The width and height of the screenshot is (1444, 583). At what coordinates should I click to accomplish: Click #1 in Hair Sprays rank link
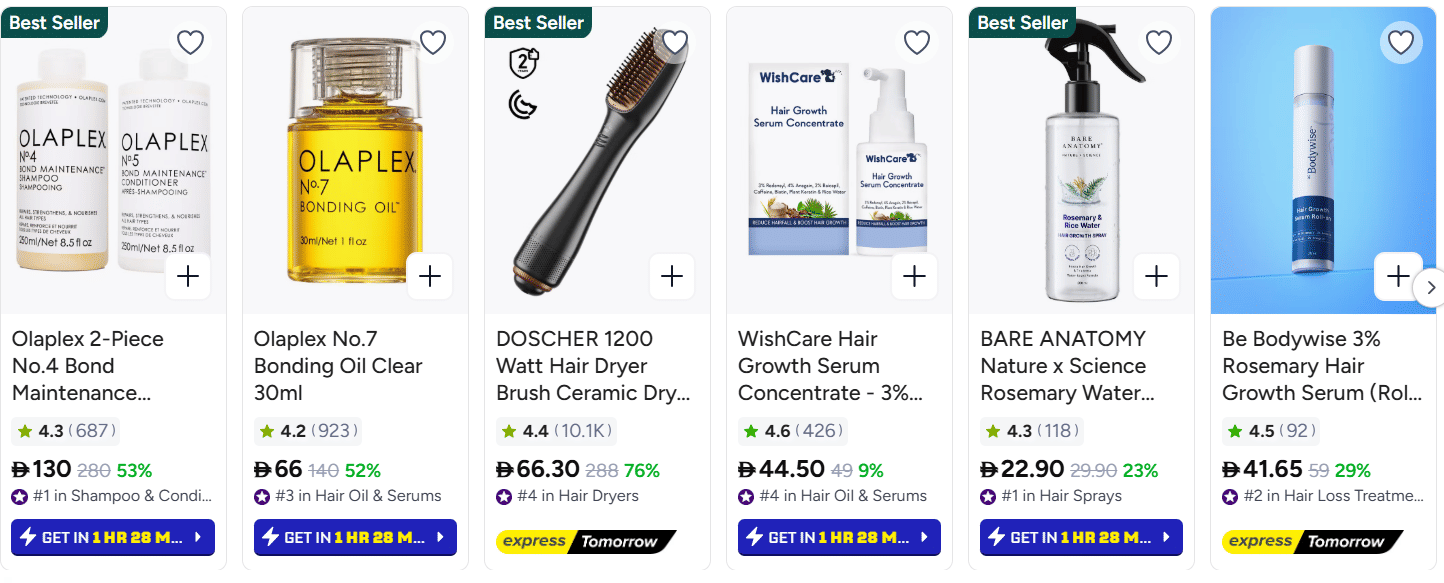tap(1060, 496)
